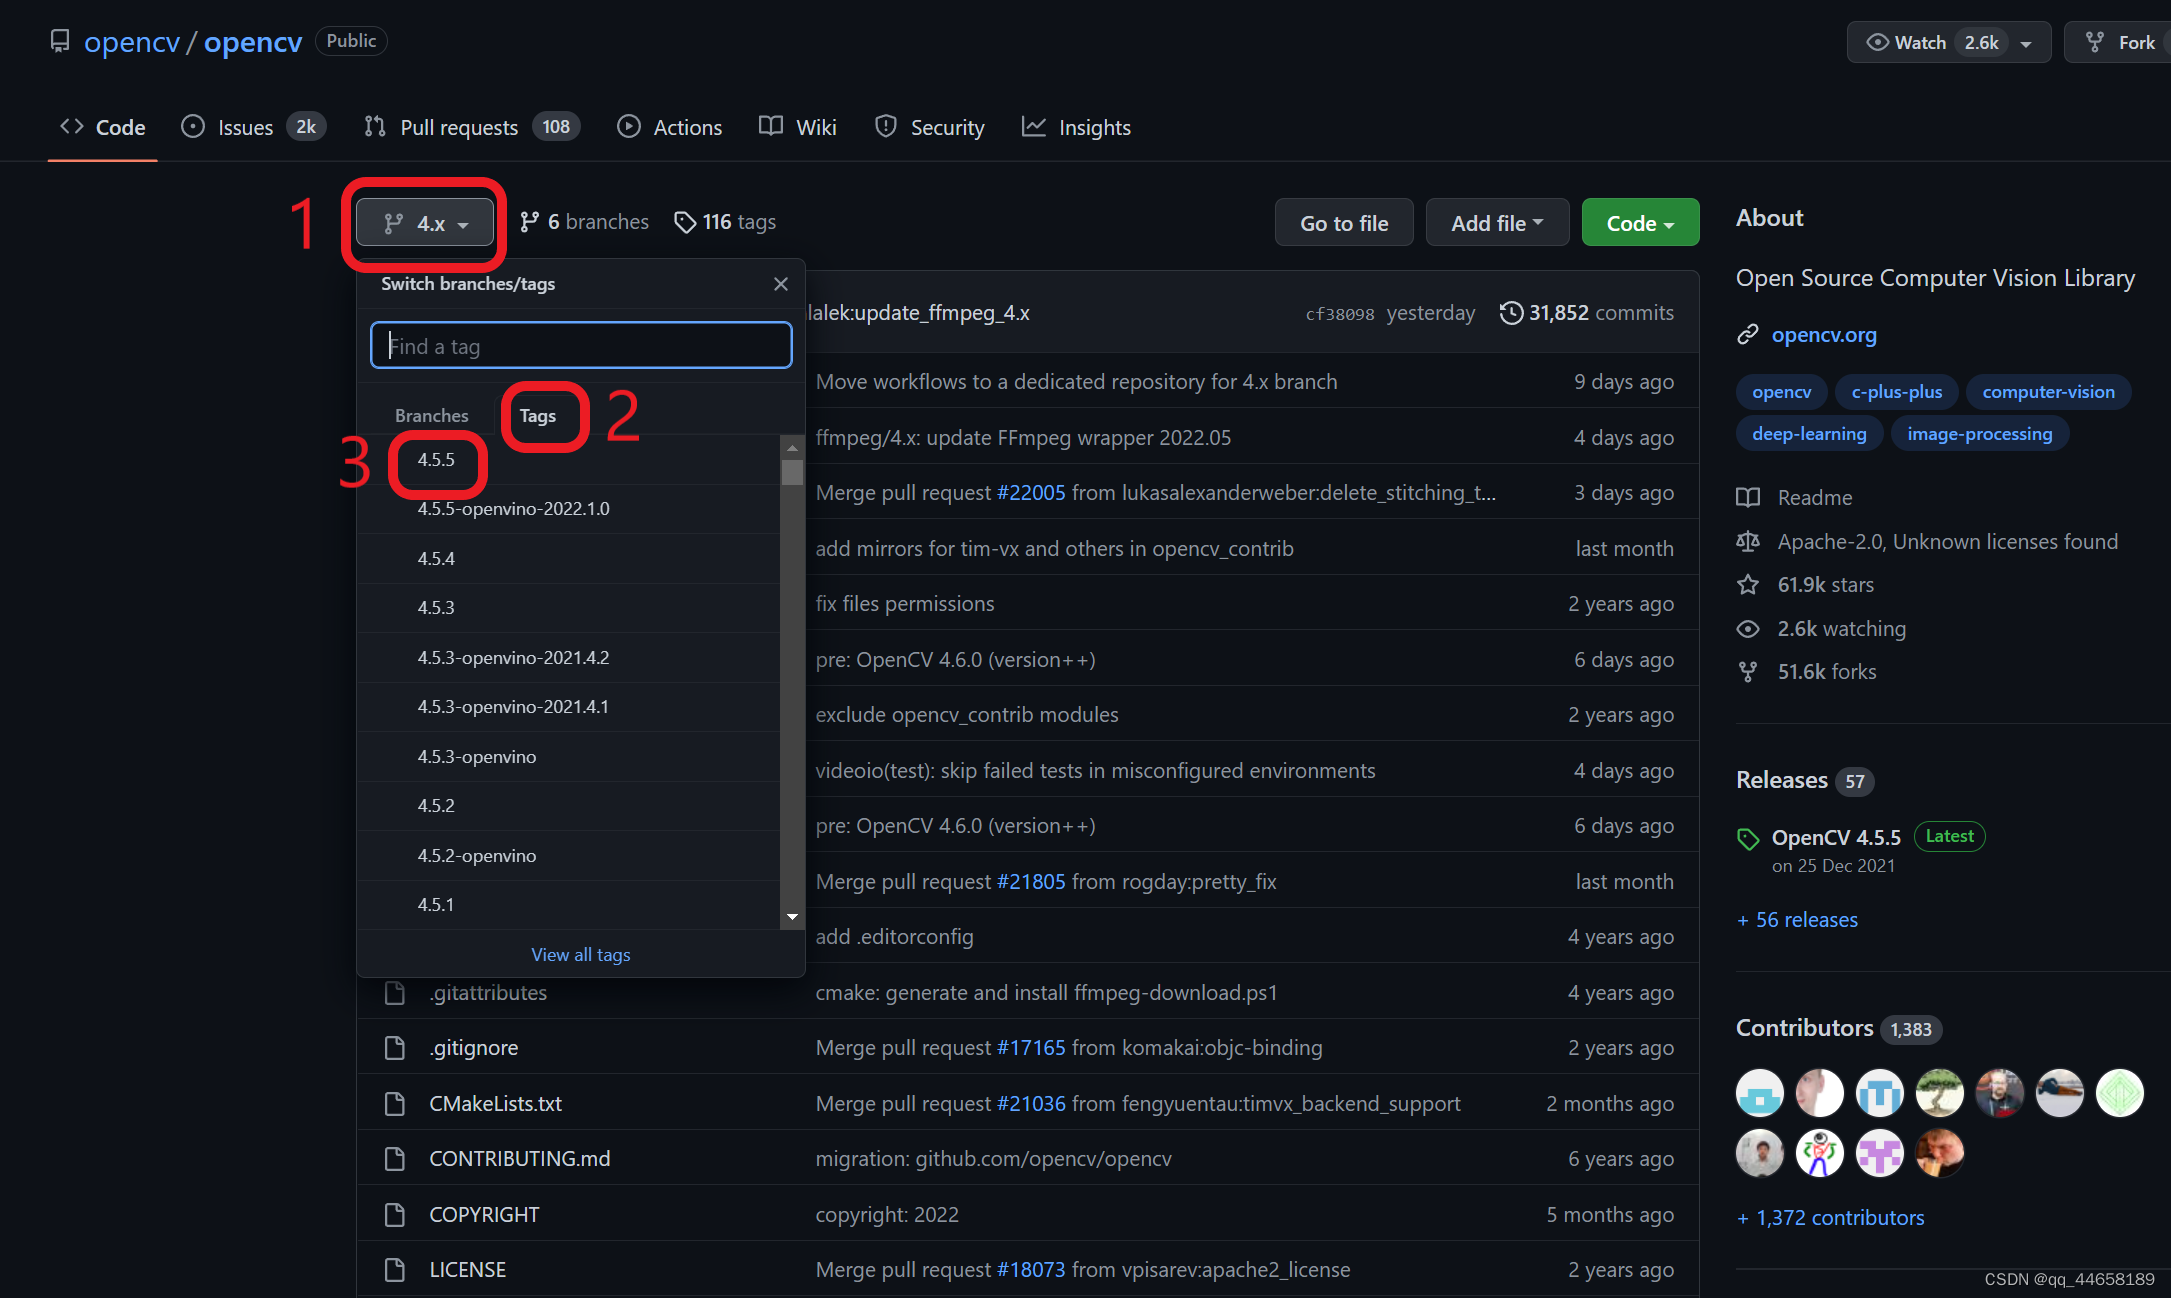2171x1298 pixels.
Task: Open the image-processing topic tag
Action: pyautogui.click(x=1979, y=434)
